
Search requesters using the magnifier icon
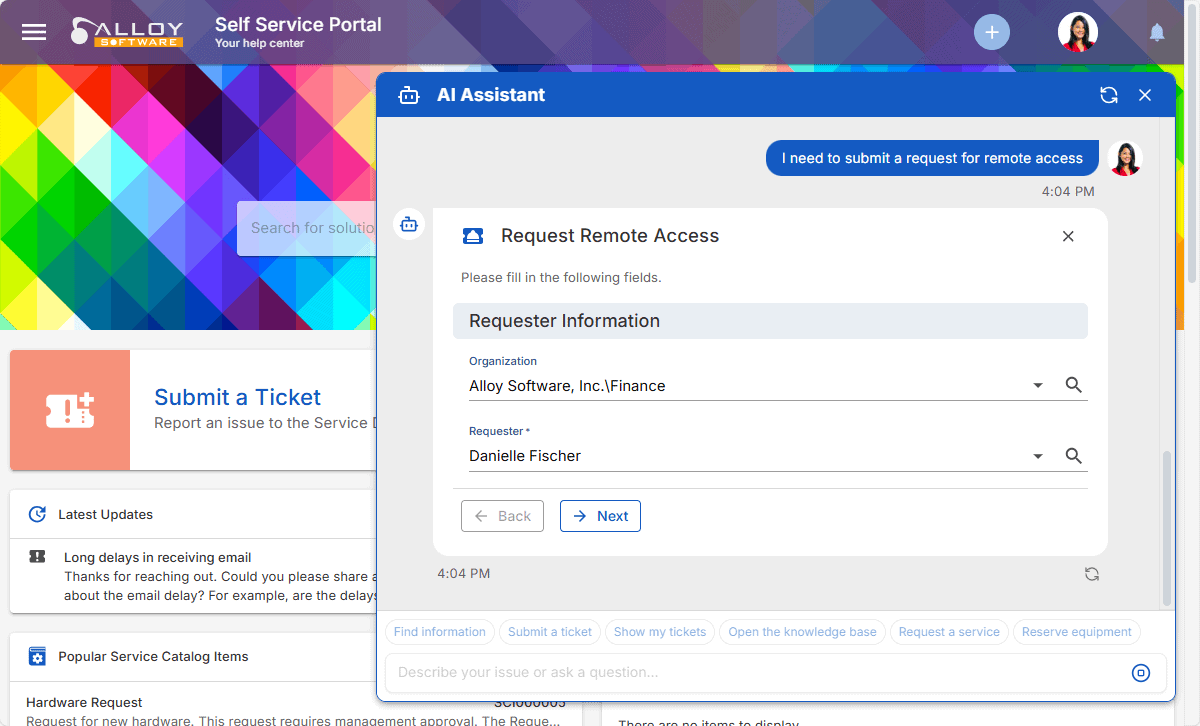[x=1073, y=455]
